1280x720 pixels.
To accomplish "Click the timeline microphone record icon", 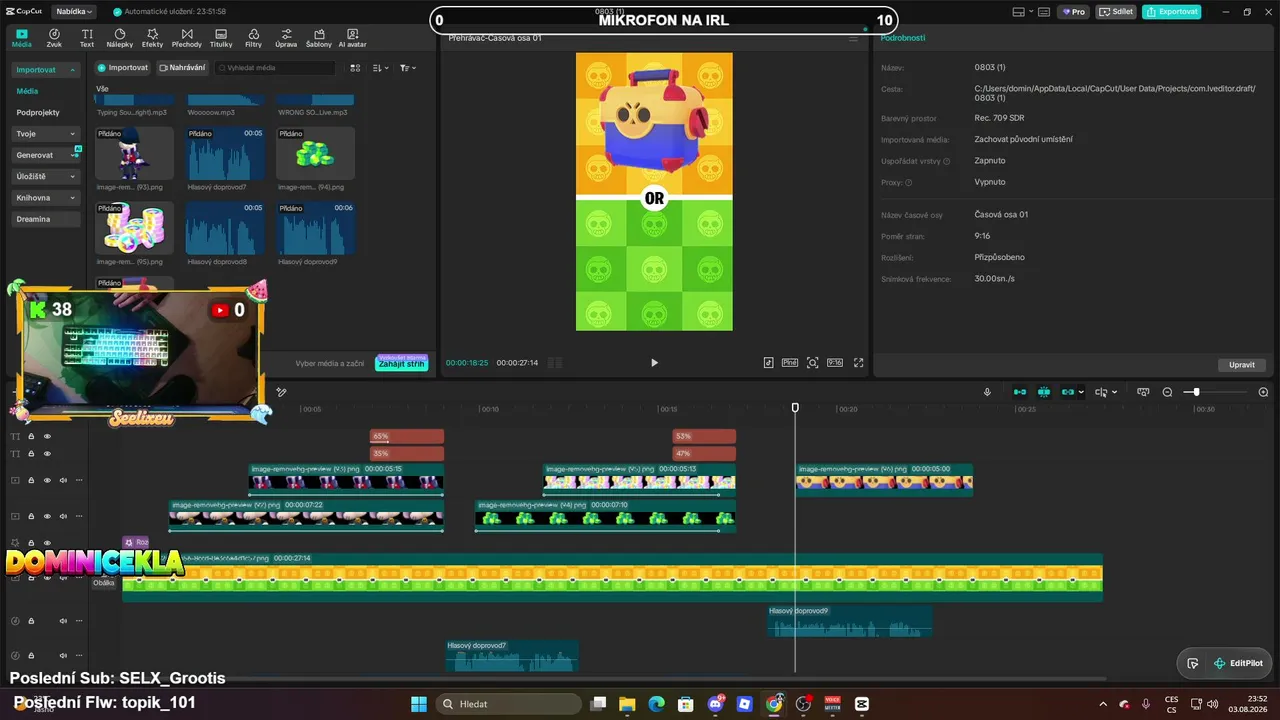I will pyautogui.click(x=987, y=392).
